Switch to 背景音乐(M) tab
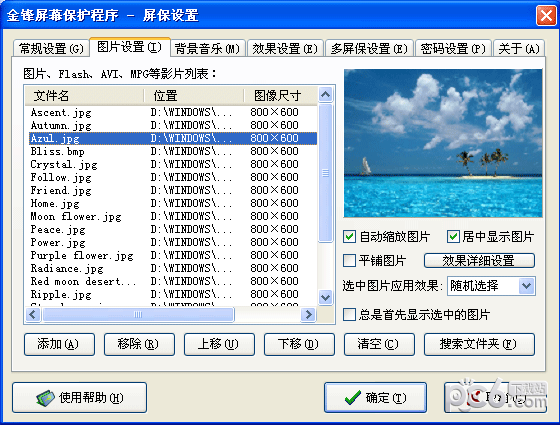 208,48
